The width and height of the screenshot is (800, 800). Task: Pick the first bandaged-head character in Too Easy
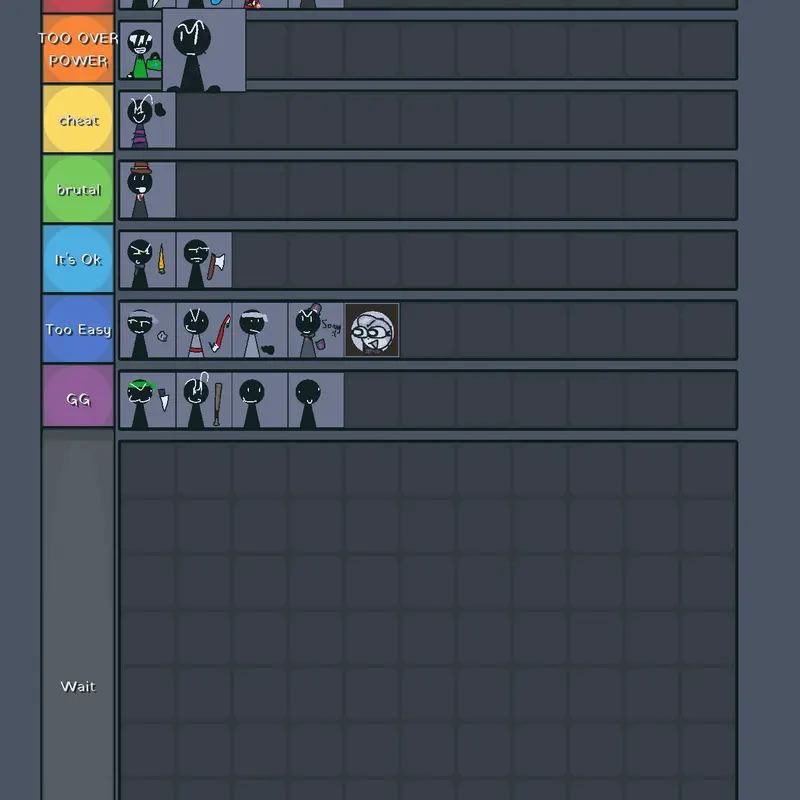click(x=147, y=330)
